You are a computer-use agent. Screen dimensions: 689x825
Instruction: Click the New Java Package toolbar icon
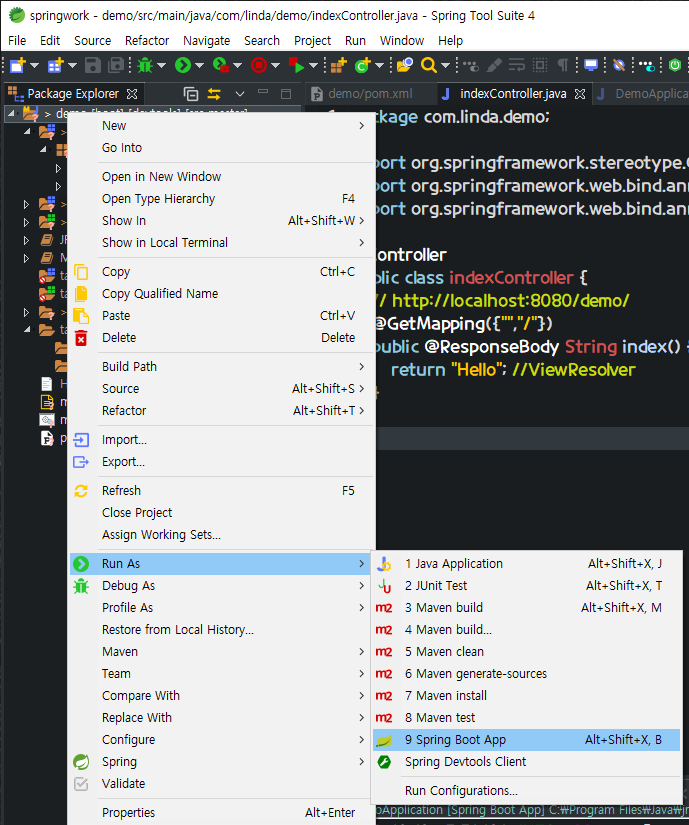point(339,65)
